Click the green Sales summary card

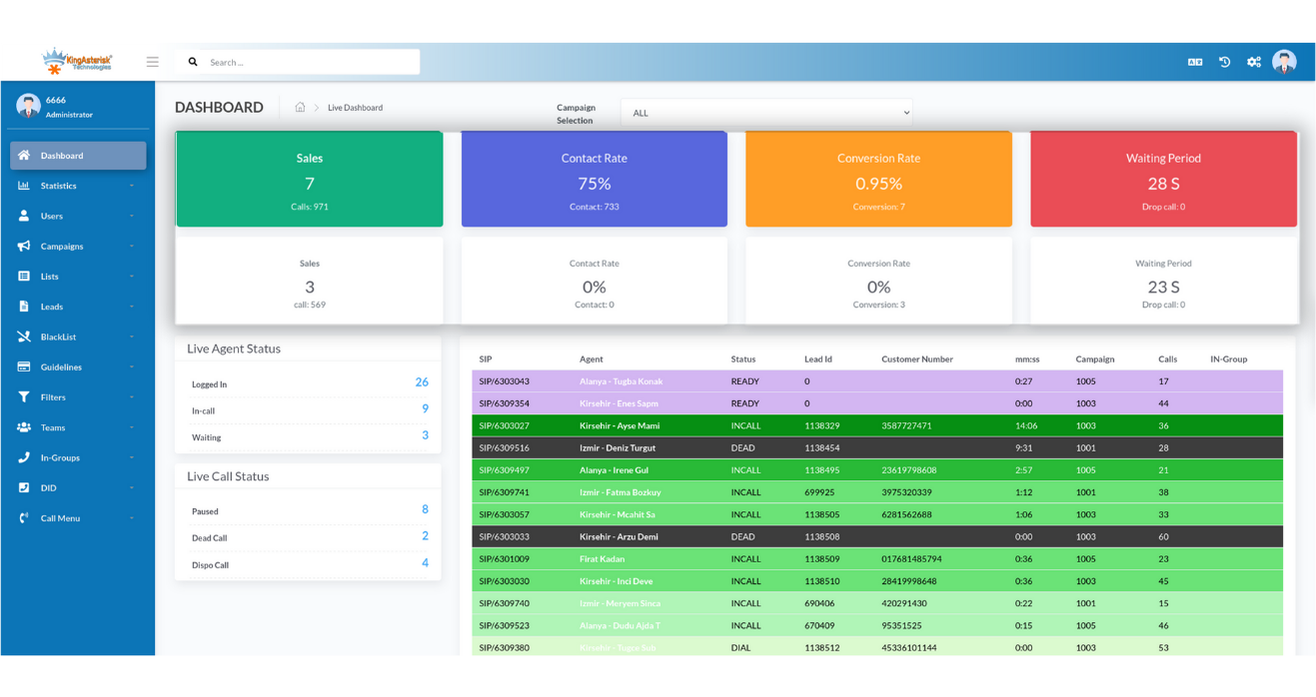[309, 180]
